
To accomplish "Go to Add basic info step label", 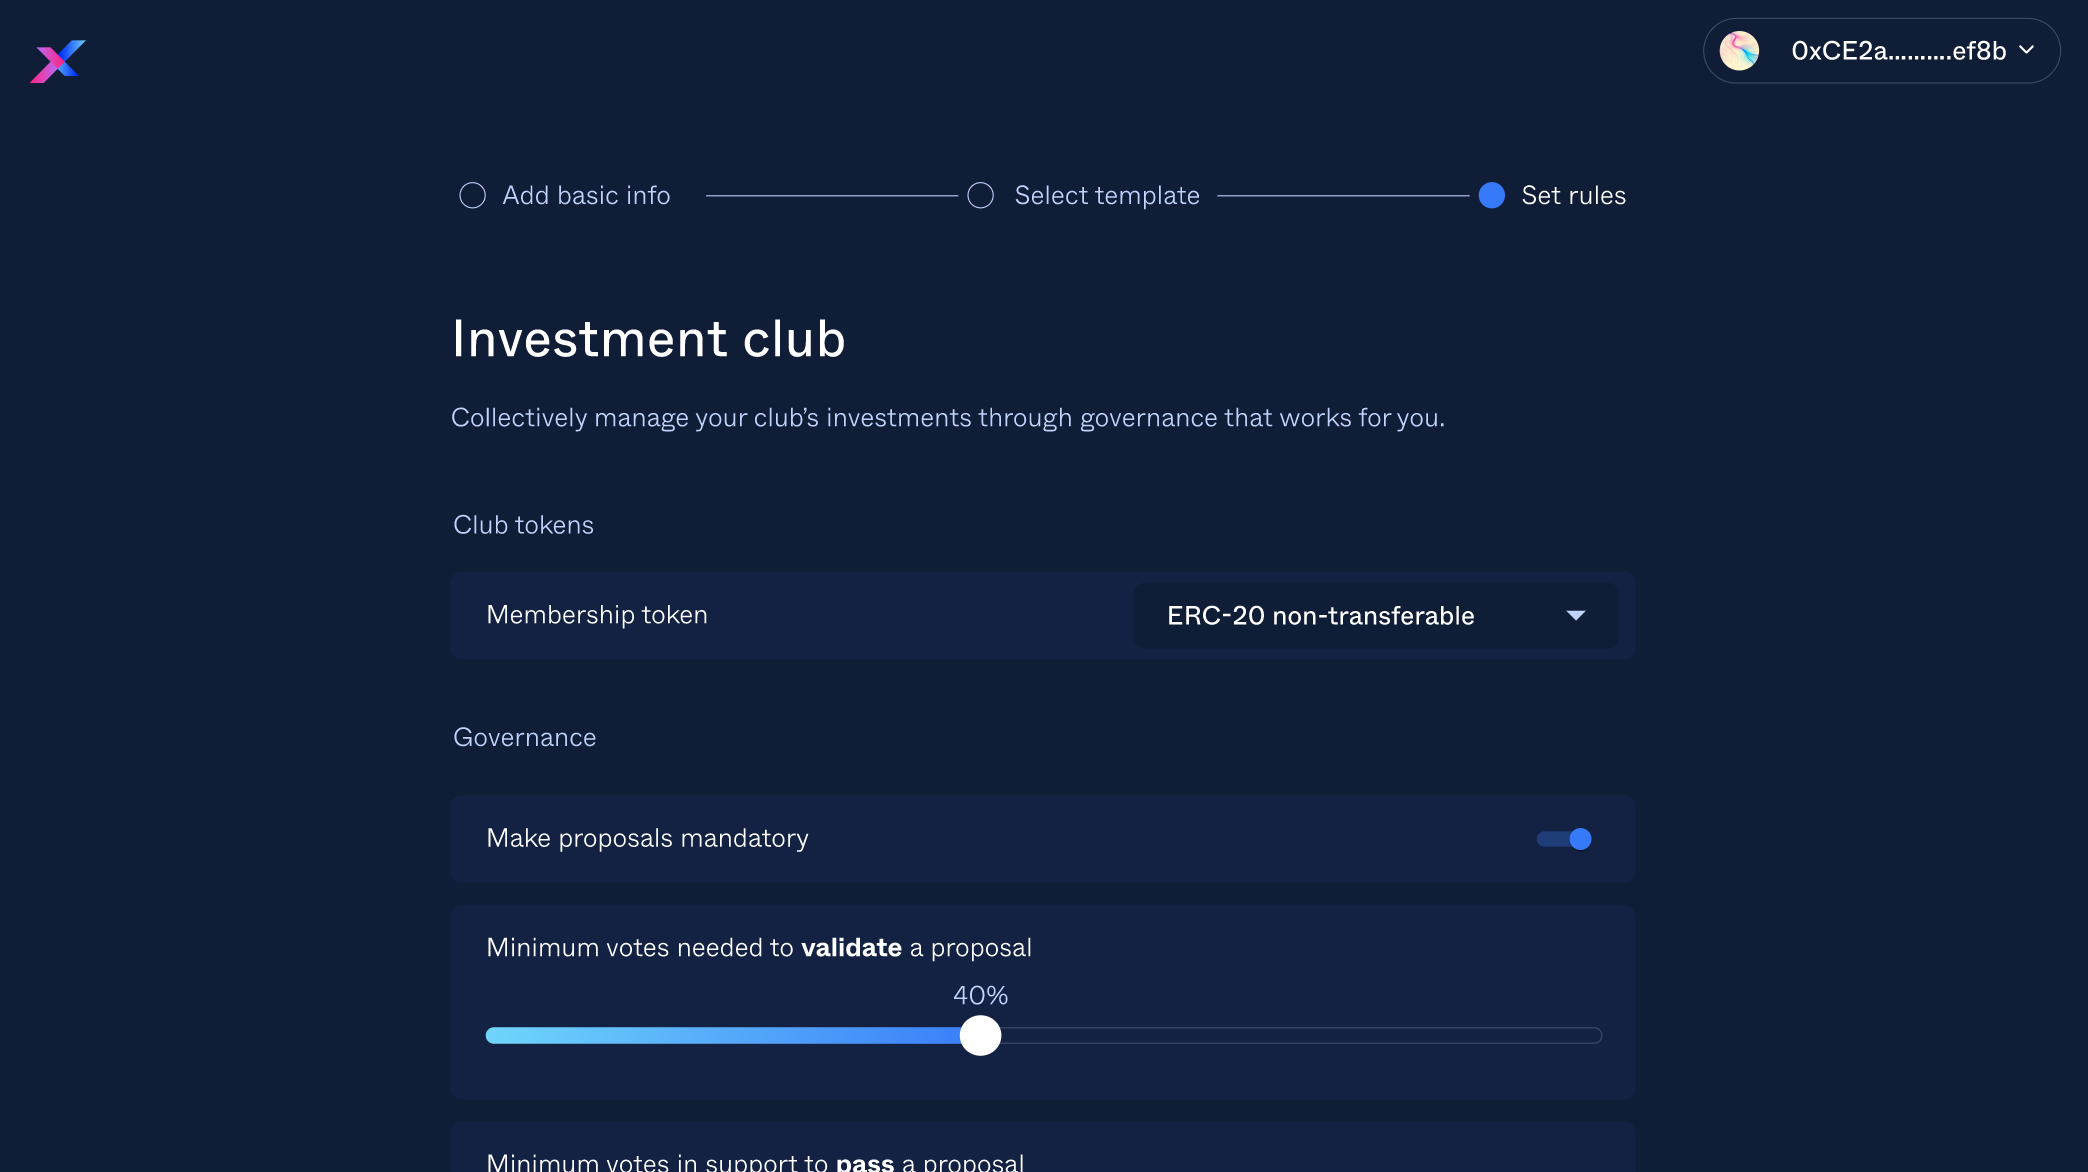I will [x=586, y=195].
